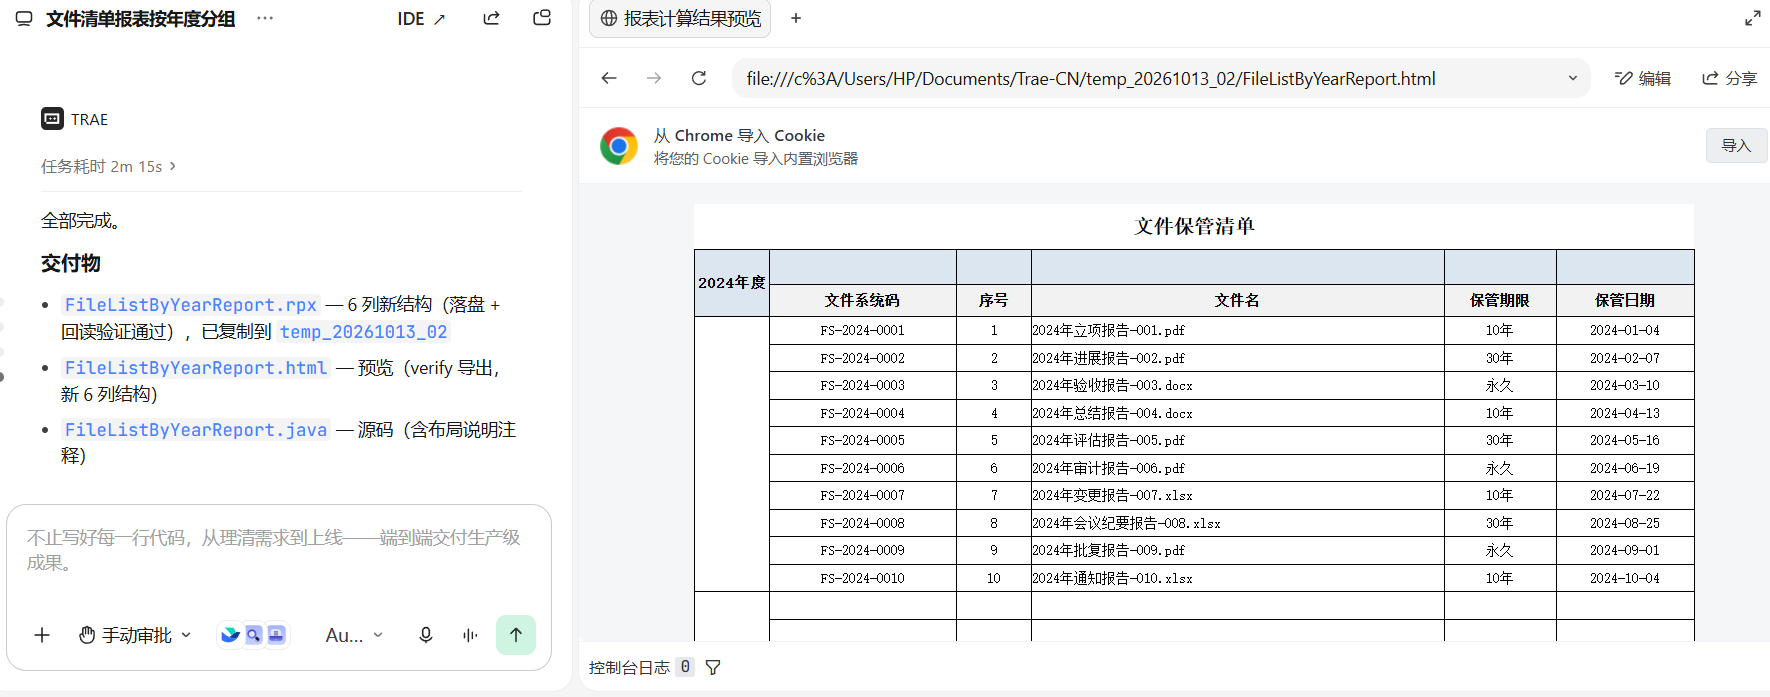Click the conversation icon beside the task title
The height and width of the screenshot is (697, 1770).
click(24, 19)
